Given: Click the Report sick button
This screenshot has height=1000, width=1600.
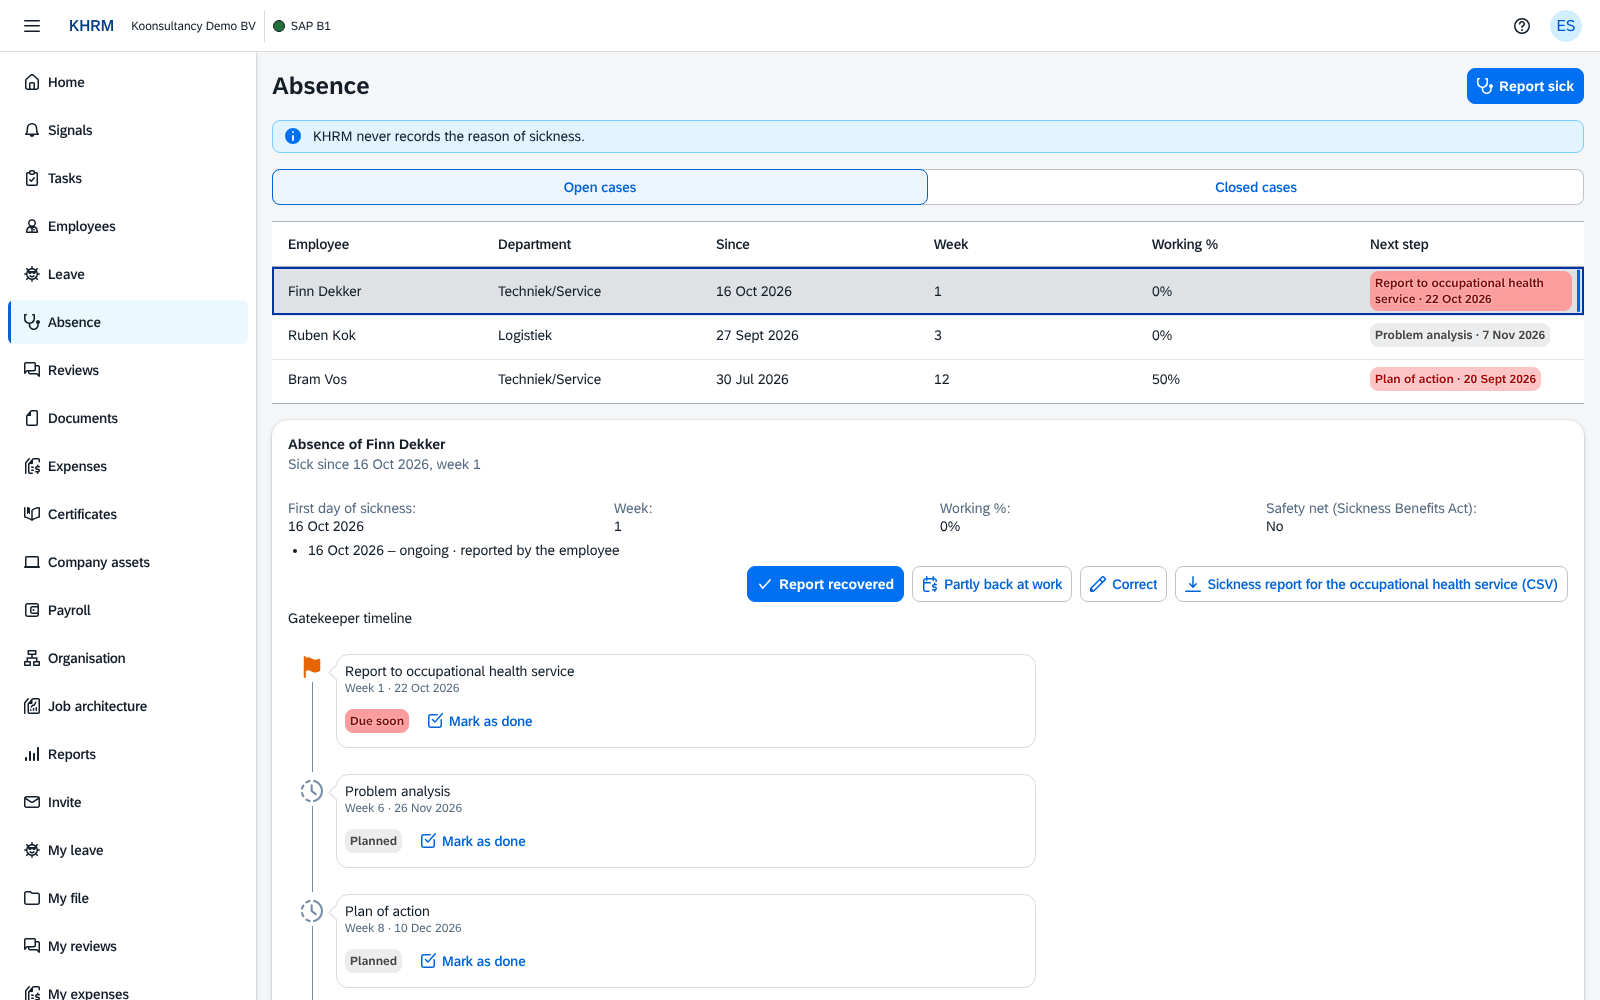Looking at the screenshot, I should coord(1525,86).
